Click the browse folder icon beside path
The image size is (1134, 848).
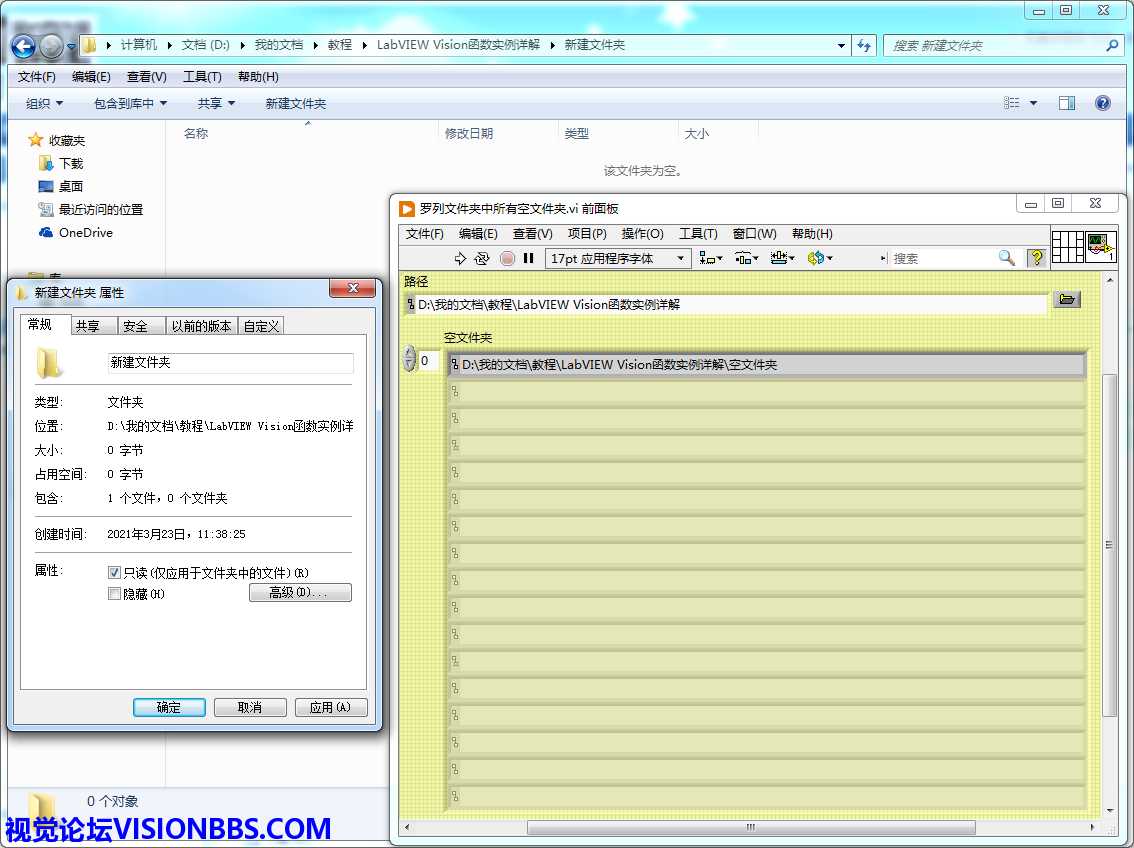1067,300
